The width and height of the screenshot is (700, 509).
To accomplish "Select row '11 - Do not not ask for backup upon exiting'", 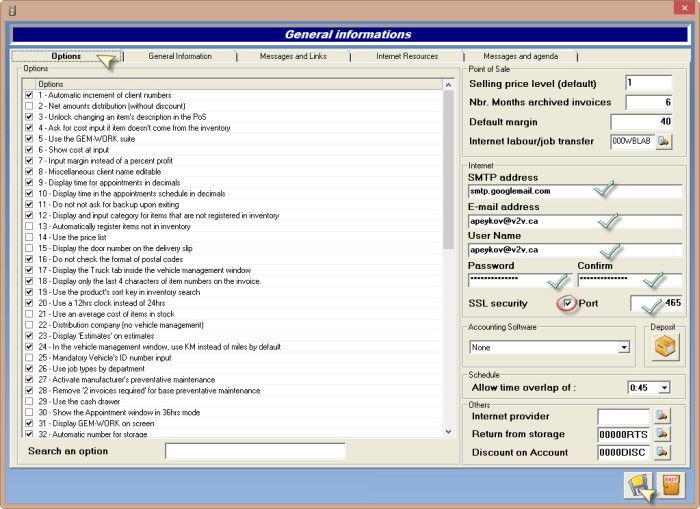I will [x=232, y=204].
